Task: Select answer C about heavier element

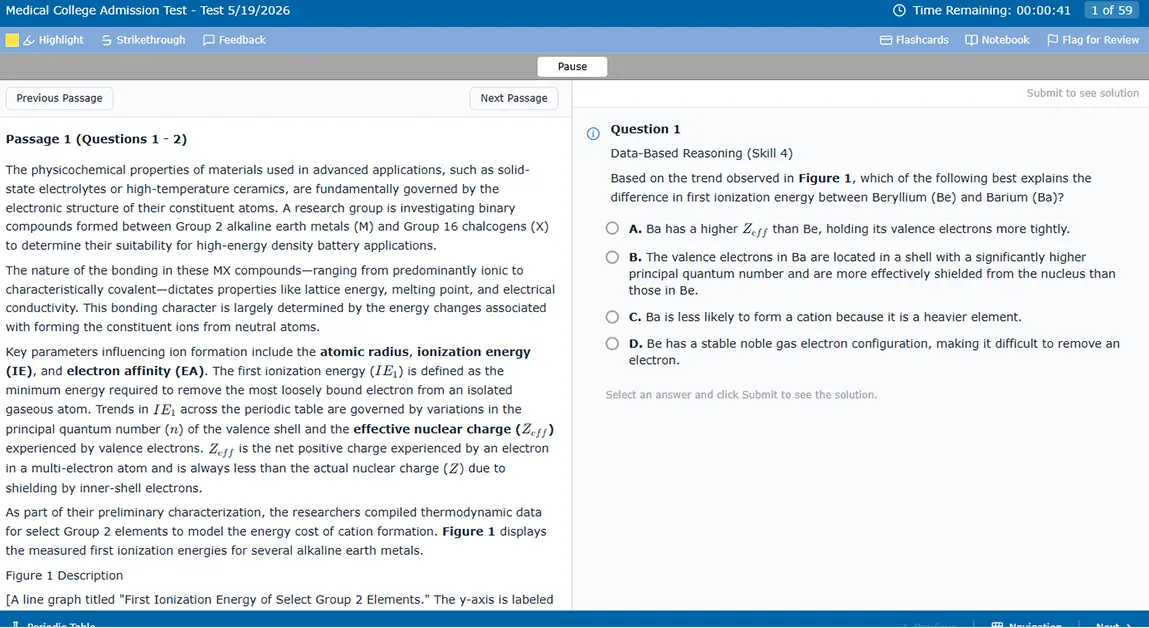Action: 612,317
